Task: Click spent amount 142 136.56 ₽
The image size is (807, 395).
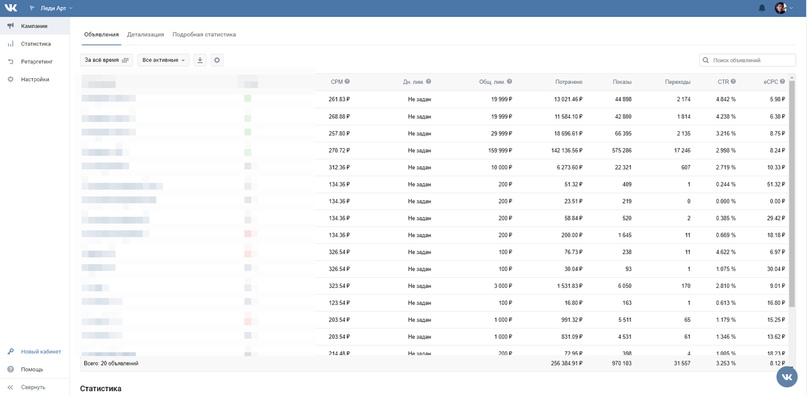Action: pyautogui.click(x=566, y=150)
